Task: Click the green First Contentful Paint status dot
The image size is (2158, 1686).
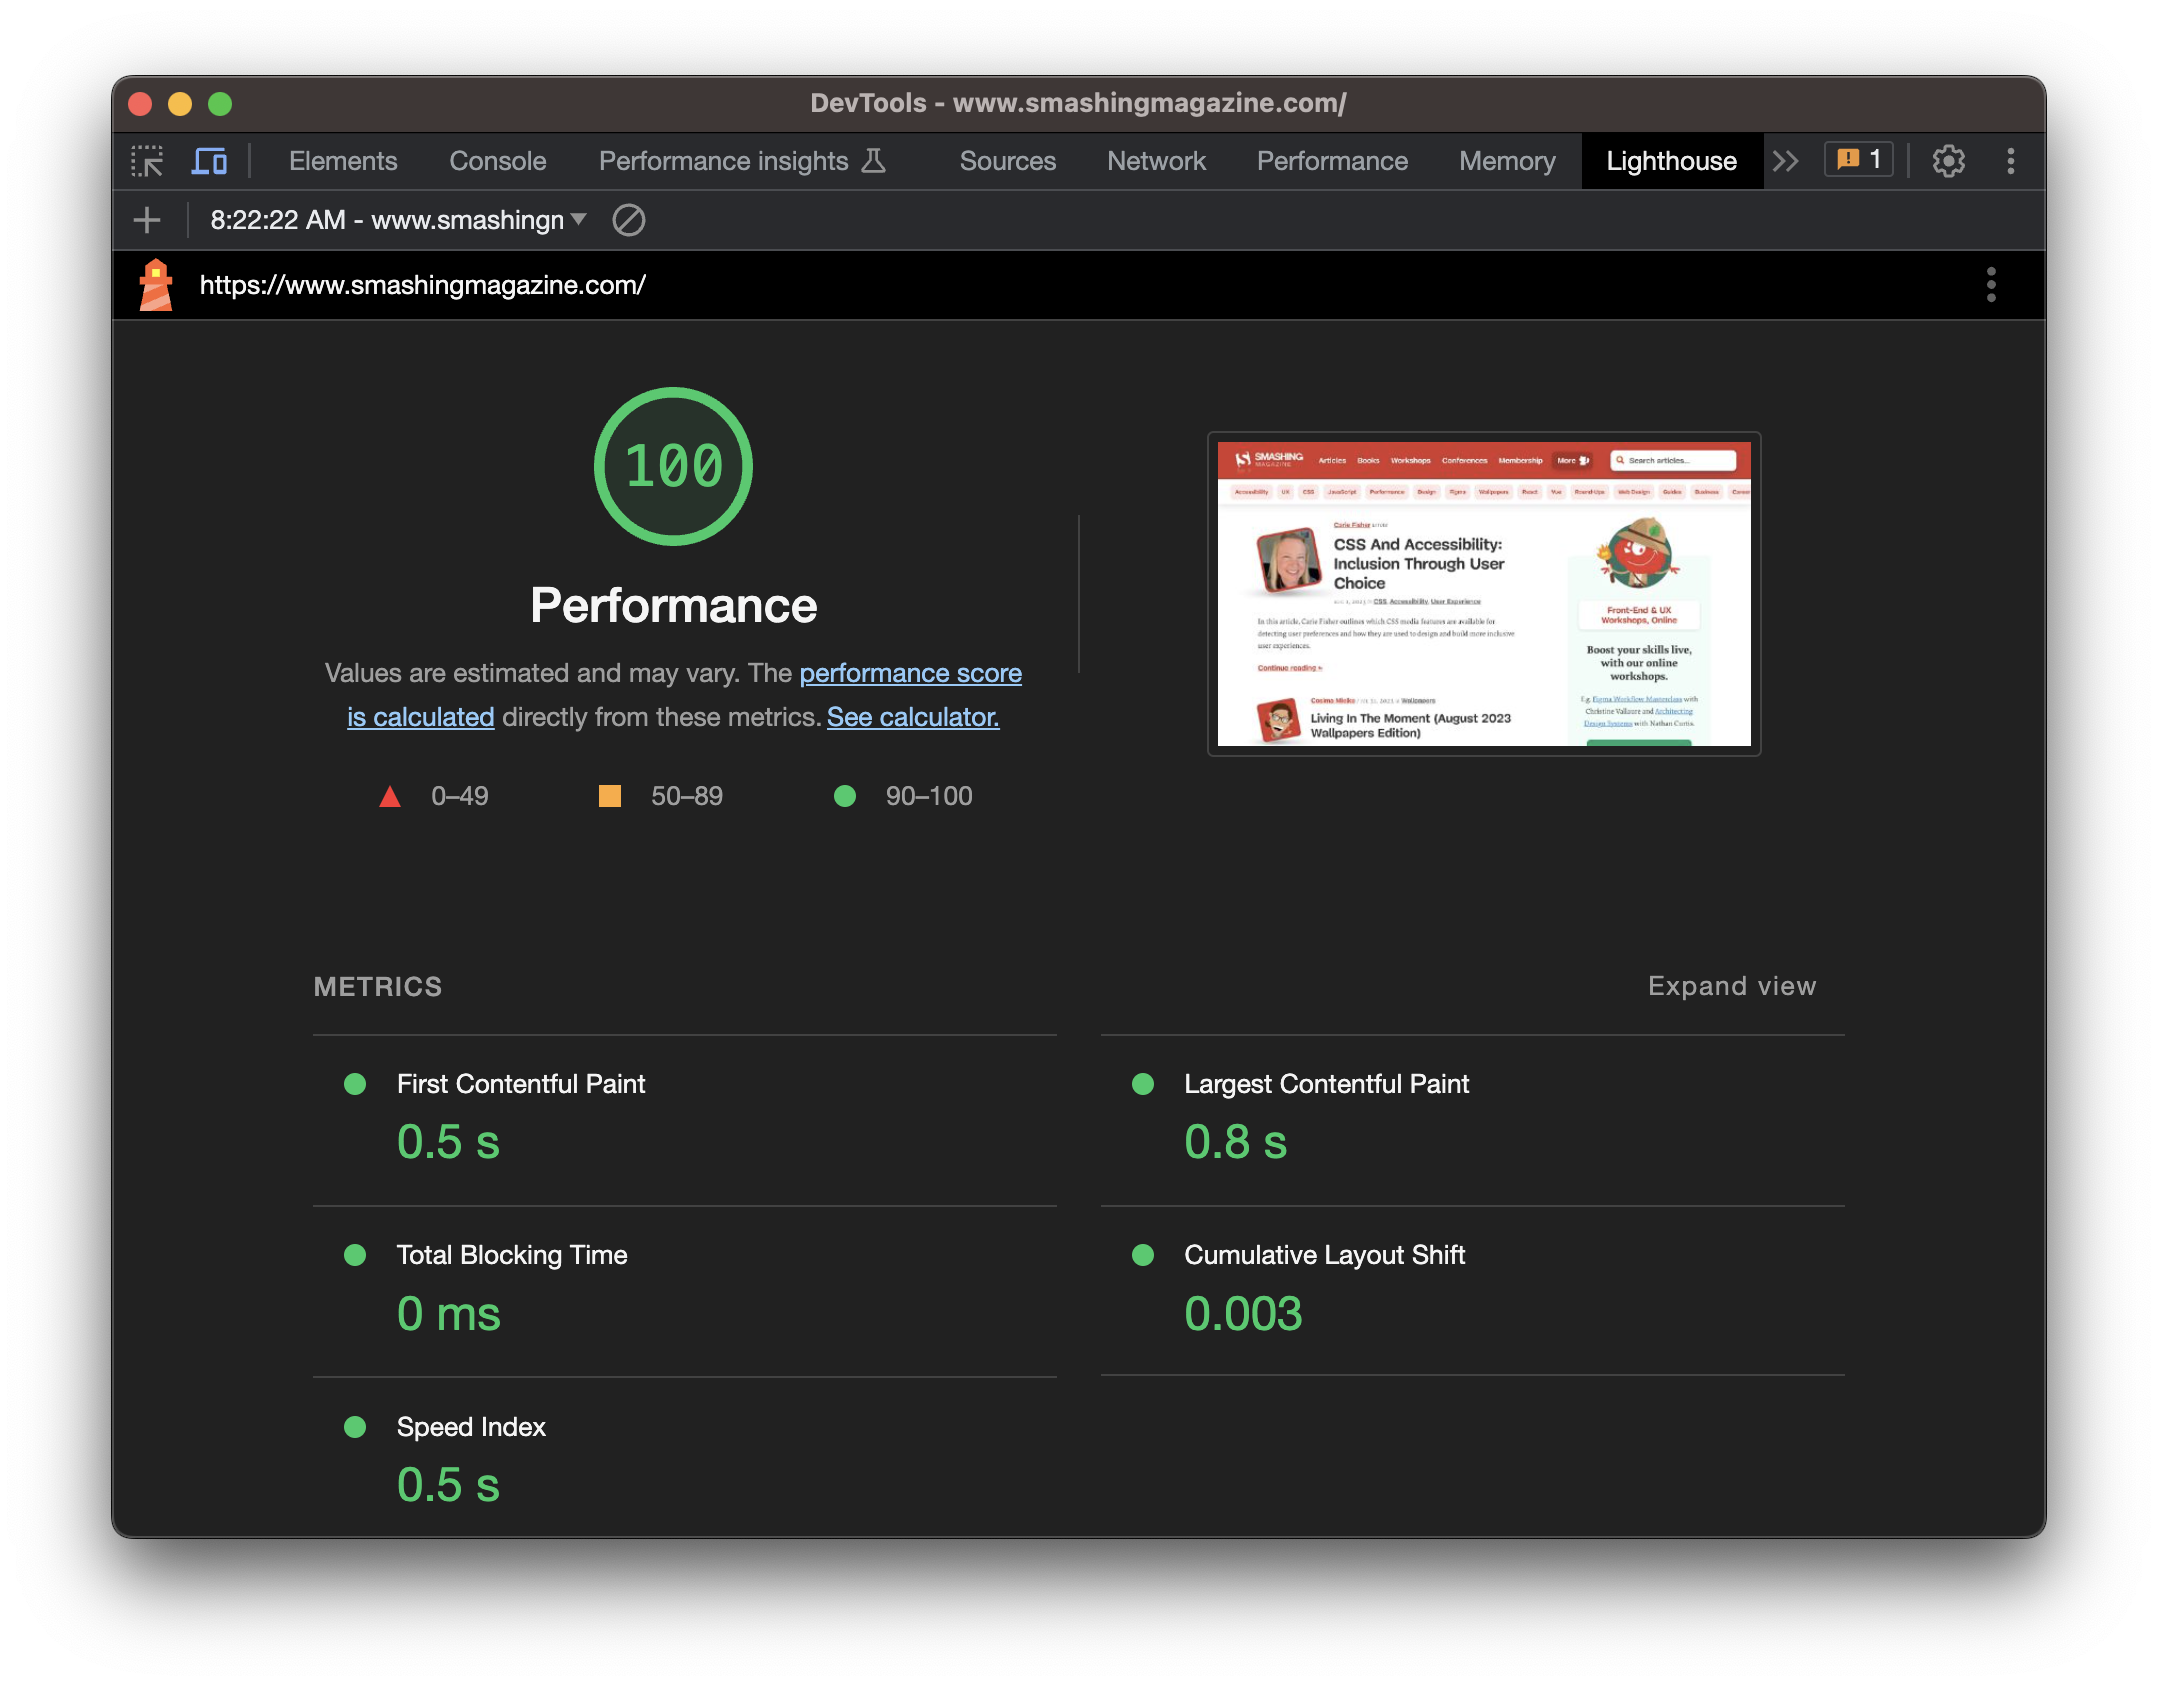Action: click(x=355, y=1083)
